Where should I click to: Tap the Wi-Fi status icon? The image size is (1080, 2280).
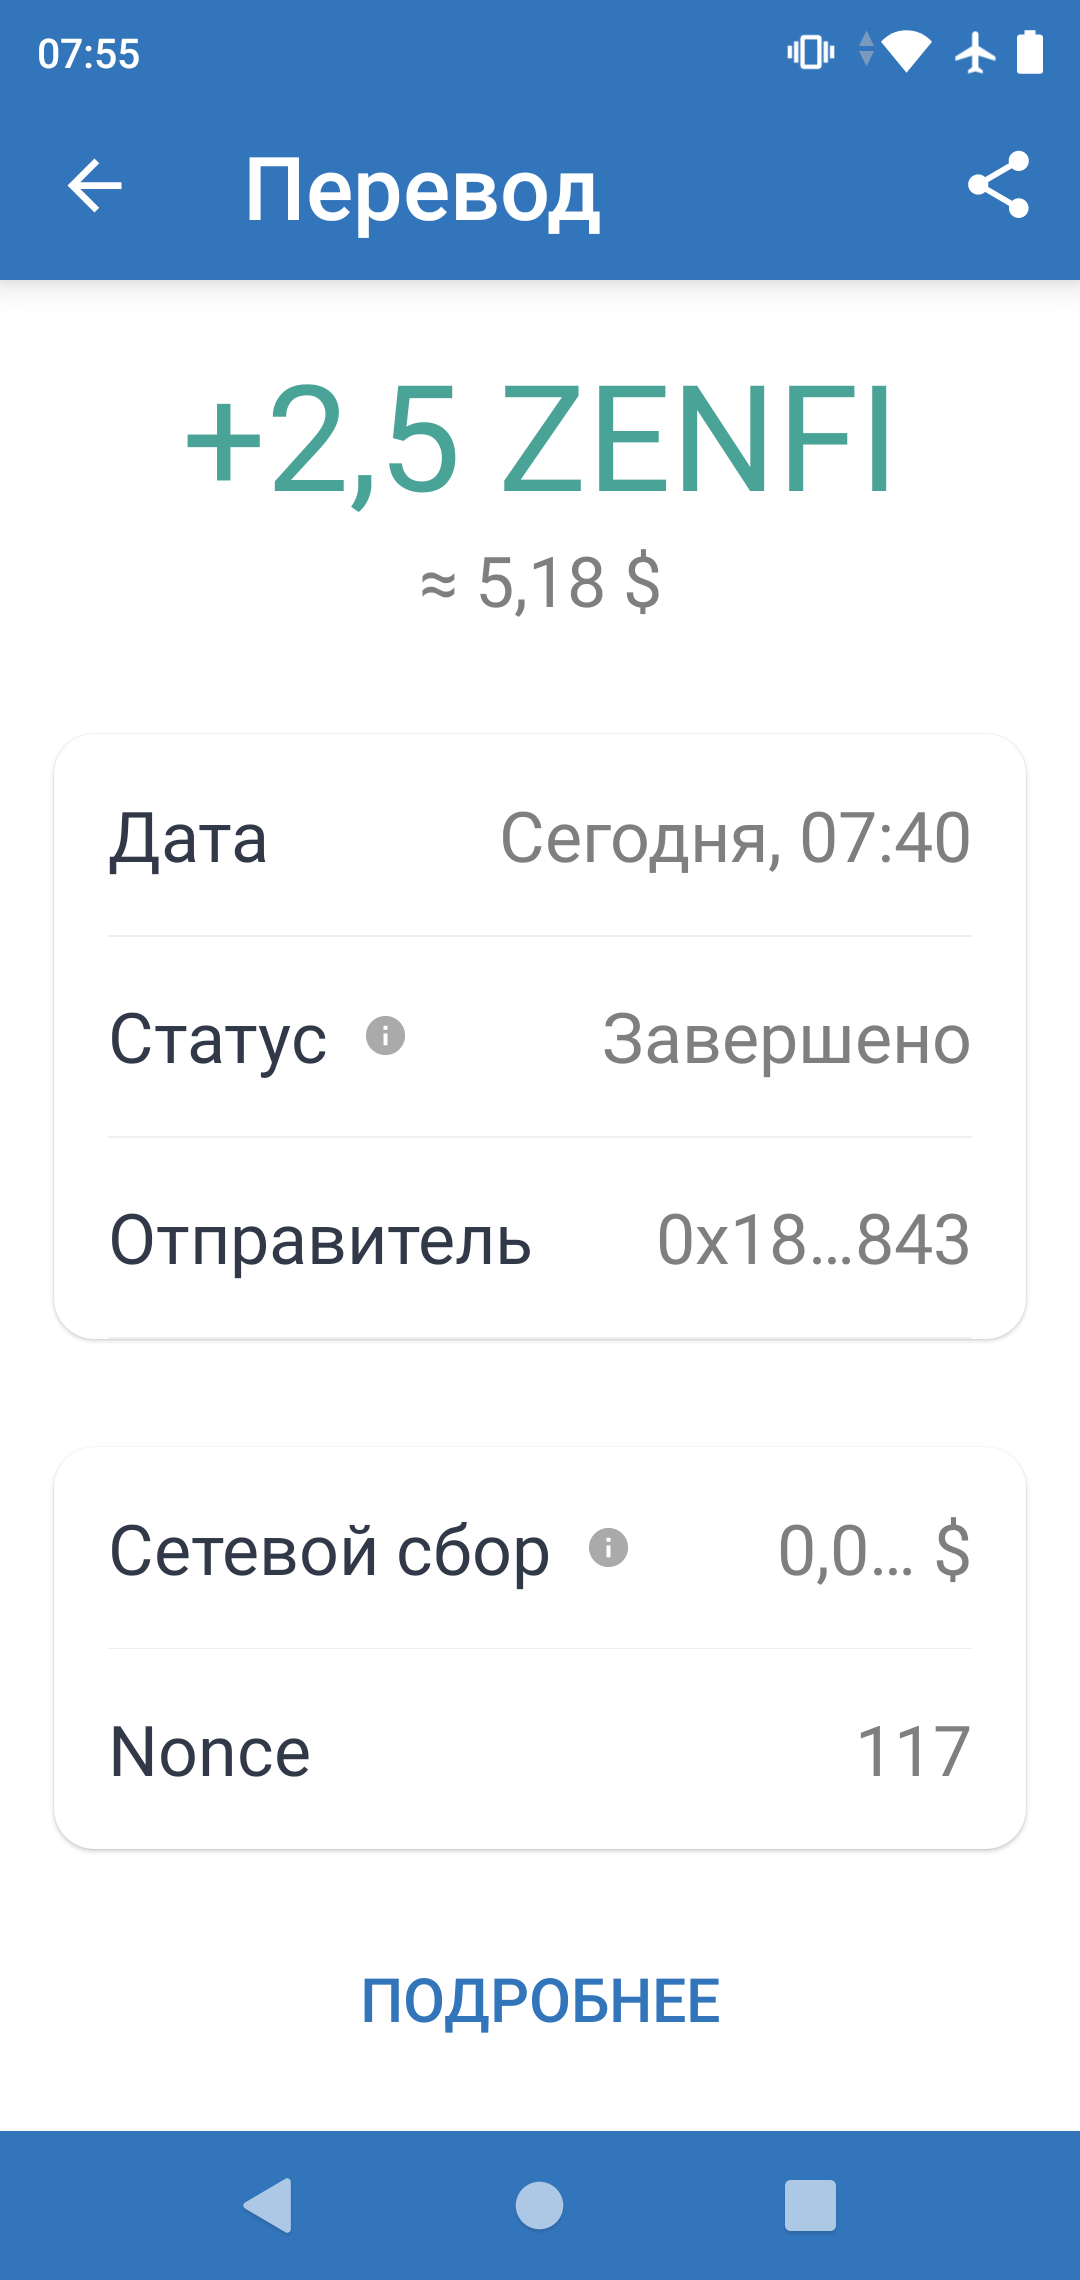(907, 52)
